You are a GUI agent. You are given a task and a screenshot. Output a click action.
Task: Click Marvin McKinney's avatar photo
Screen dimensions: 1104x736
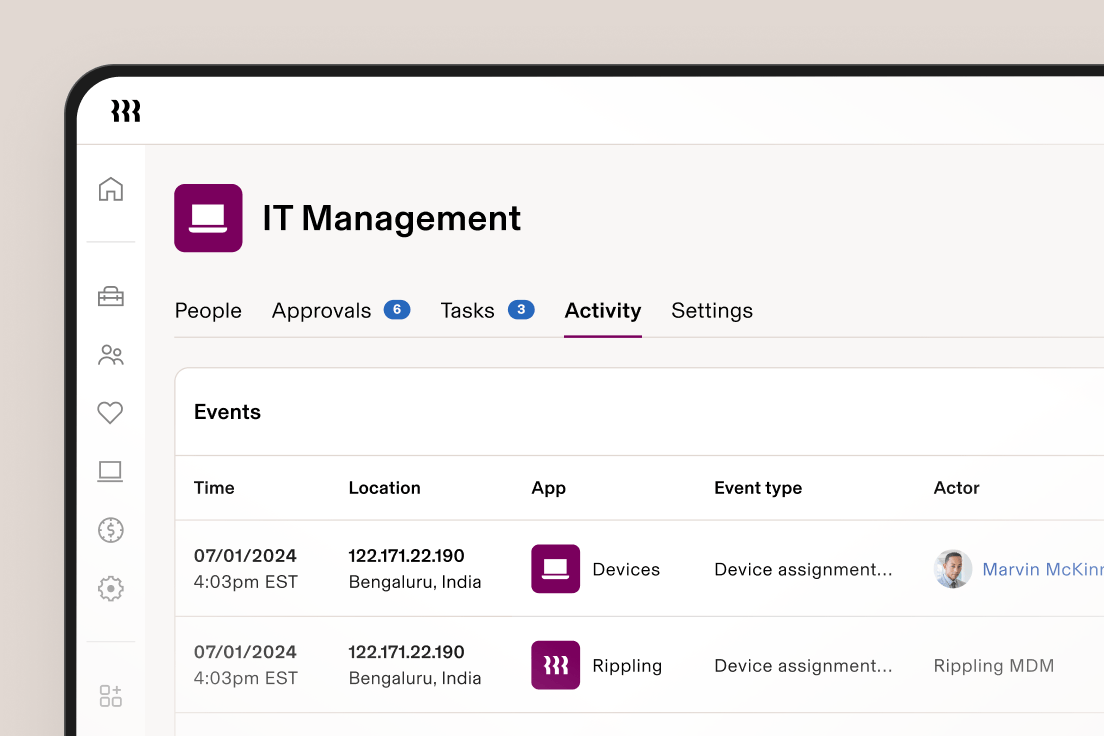click(x=952, y=568)
